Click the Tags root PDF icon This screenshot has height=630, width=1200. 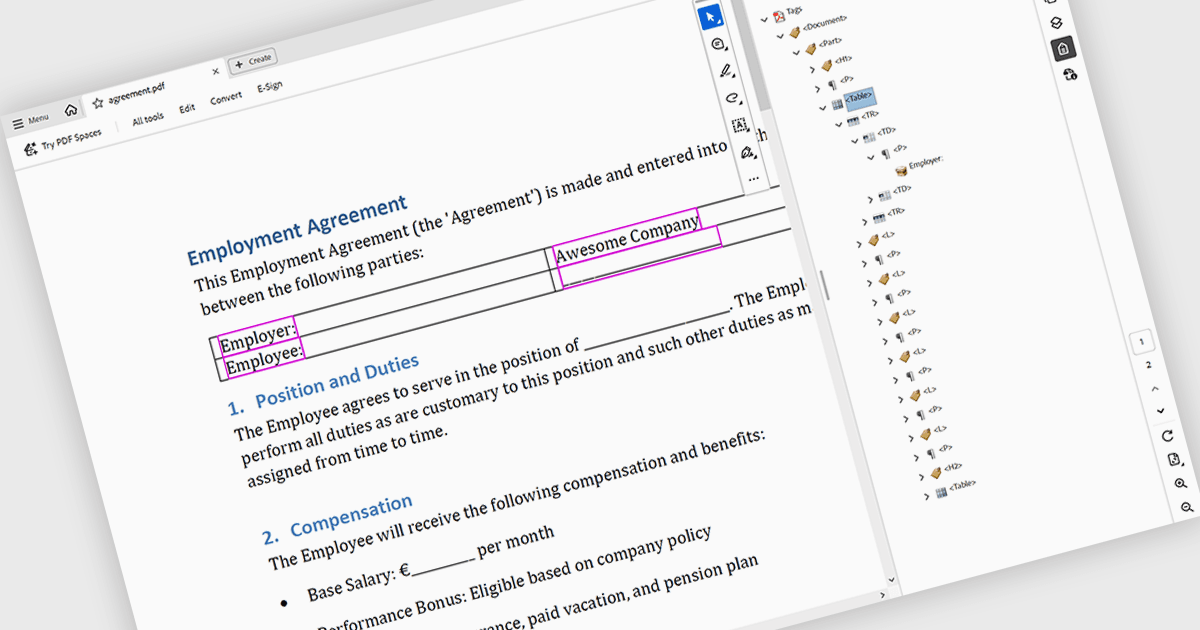777,15
